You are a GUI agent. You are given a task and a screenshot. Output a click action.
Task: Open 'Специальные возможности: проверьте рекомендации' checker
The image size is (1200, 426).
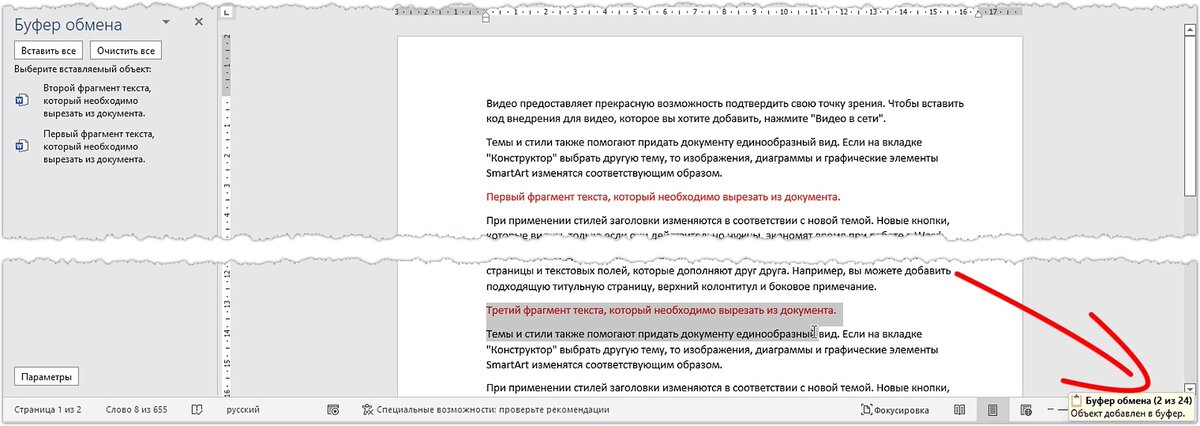485,410
